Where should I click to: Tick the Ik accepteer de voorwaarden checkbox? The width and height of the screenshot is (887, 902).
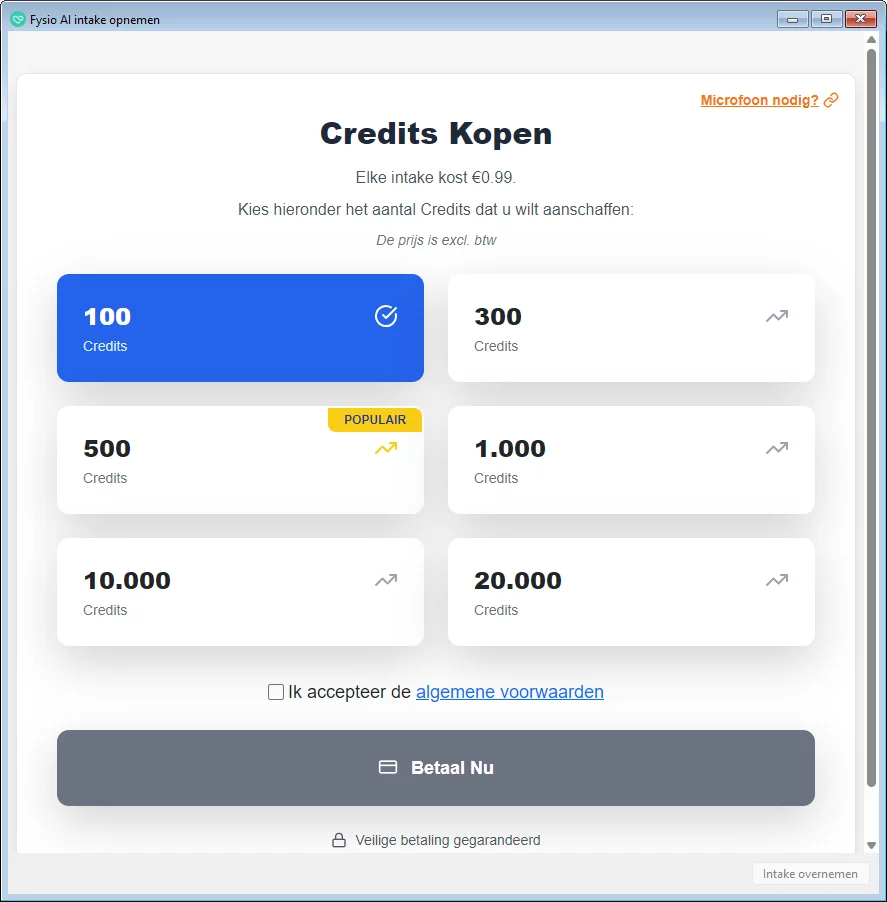(x=276, y=692)
